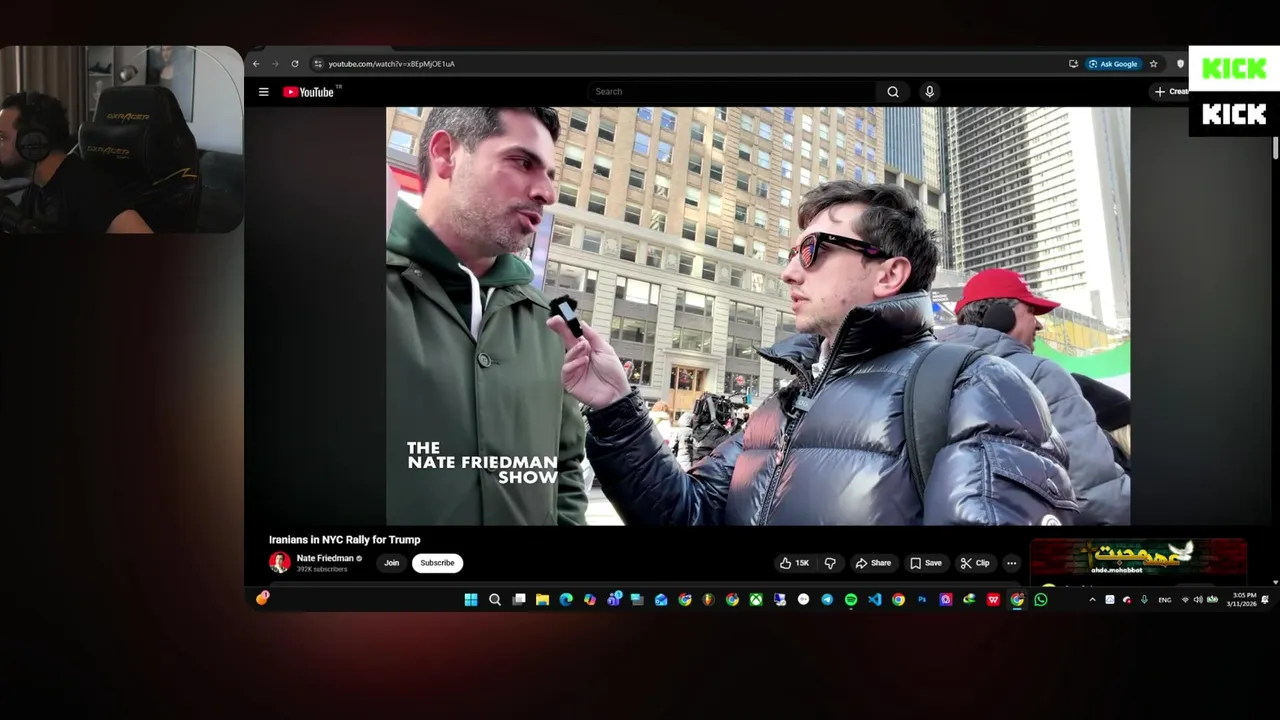The width and height of the screenshot is (1280, 720).
Task: Open WhatsApp from the taskbar
Action: tap(1041, 600)
